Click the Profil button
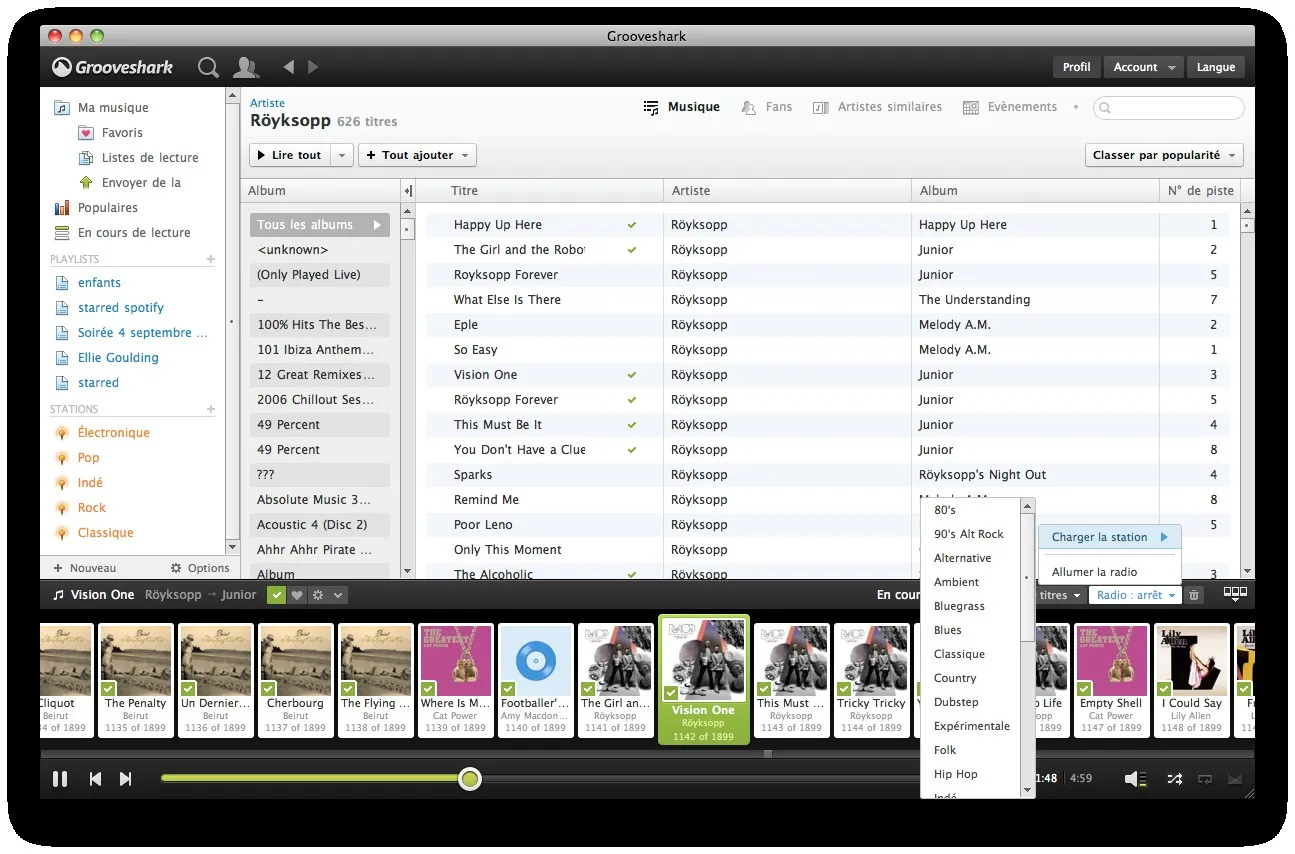 [1076, 67]
